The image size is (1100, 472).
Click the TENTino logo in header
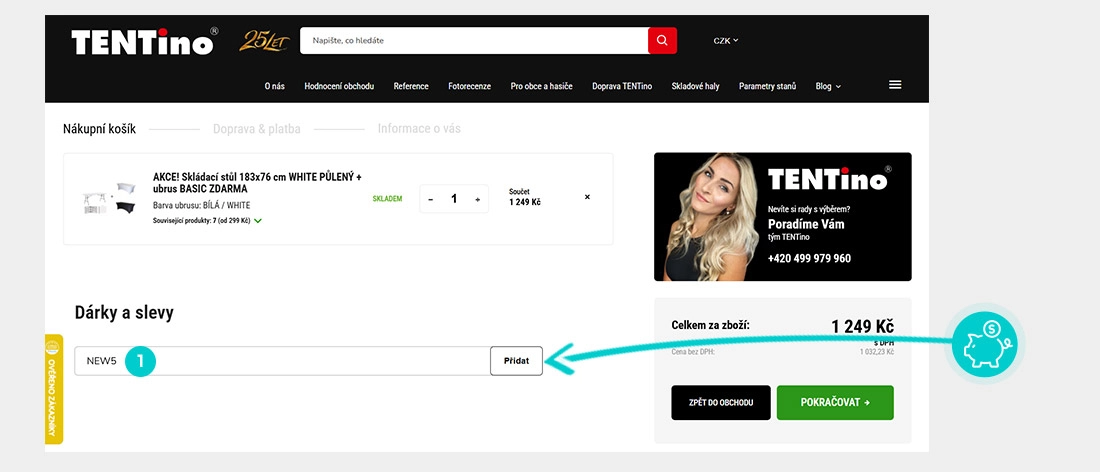coord(145,41)
